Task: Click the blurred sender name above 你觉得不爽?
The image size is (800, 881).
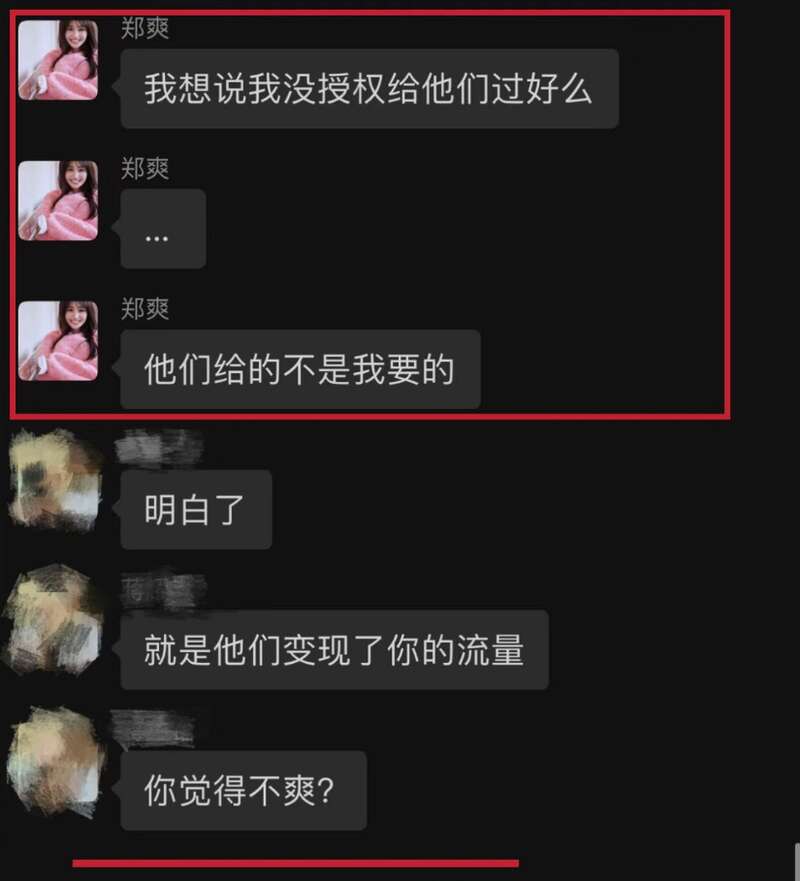Action: tap(152, 729)
